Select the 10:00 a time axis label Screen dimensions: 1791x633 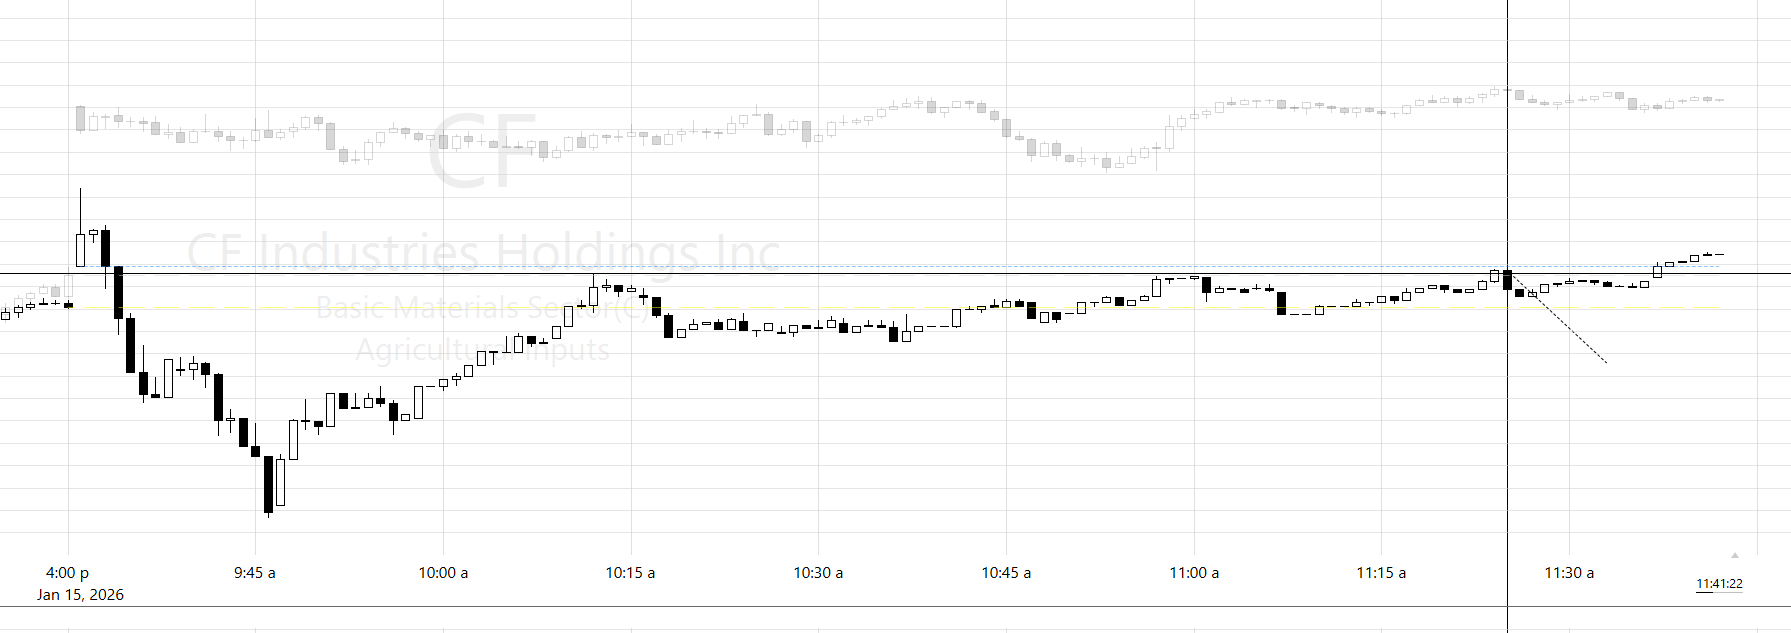(442, 573)
